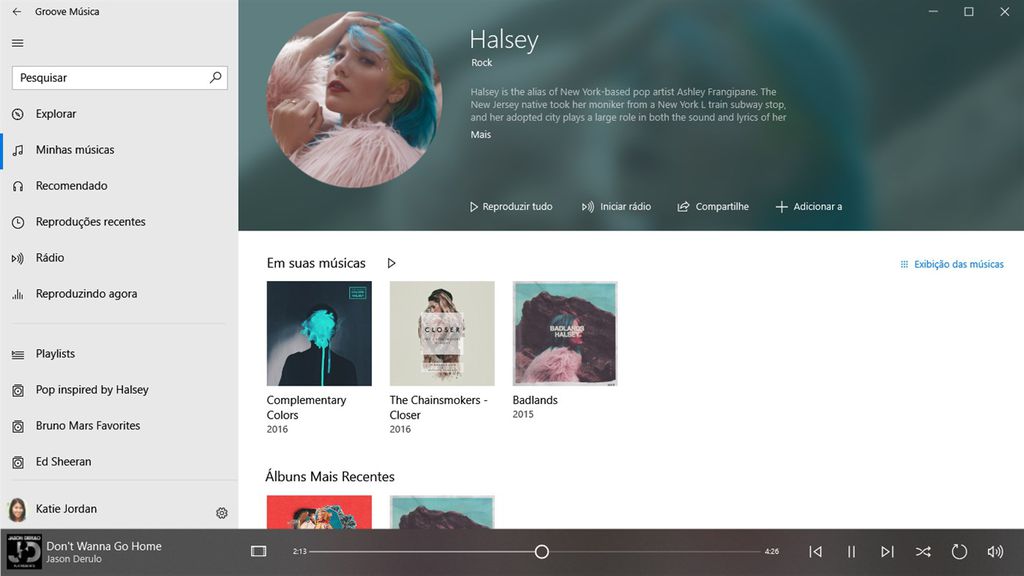
Task: Play all songs in Em suas músicas
Action: pyautogui.click(x=391, y=263)
